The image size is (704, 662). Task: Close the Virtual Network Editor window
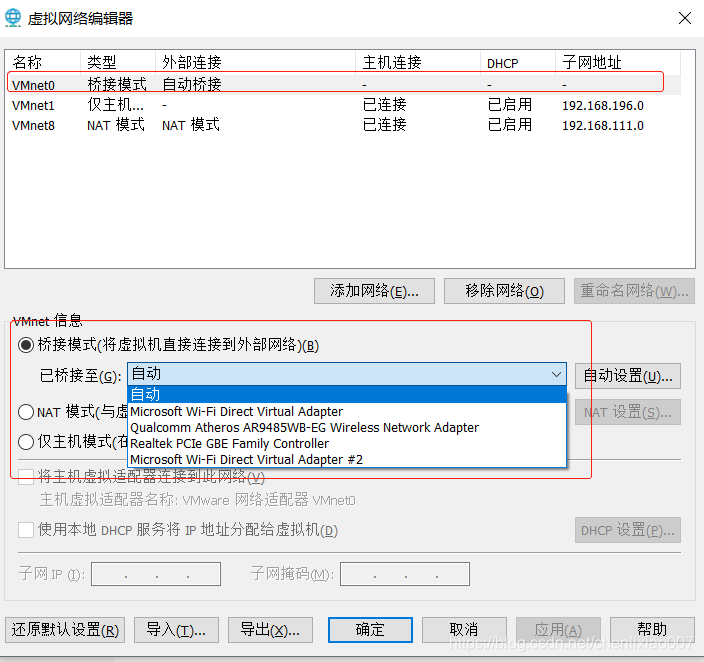tap(685, 18)
